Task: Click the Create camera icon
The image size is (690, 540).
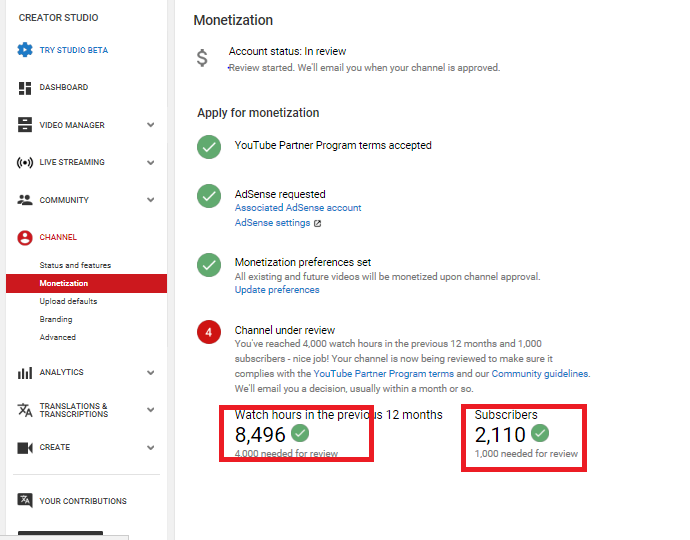Action: 25,448
